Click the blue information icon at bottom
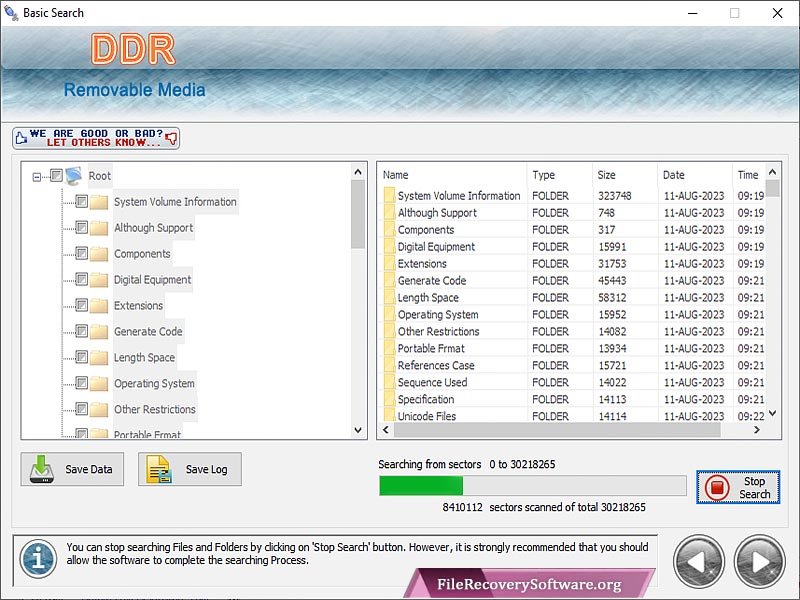Viewport: 800px width, 600px height. 38,559
